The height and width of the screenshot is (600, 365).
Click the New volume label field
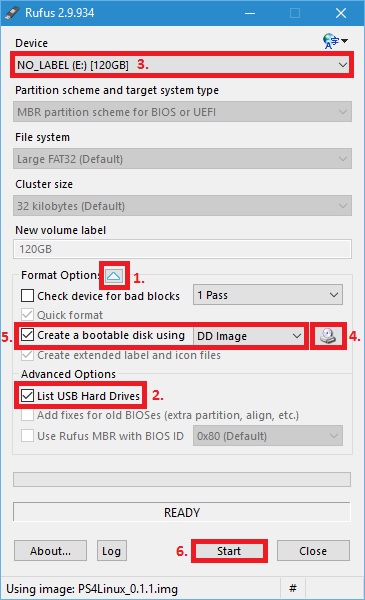(182, 249)
